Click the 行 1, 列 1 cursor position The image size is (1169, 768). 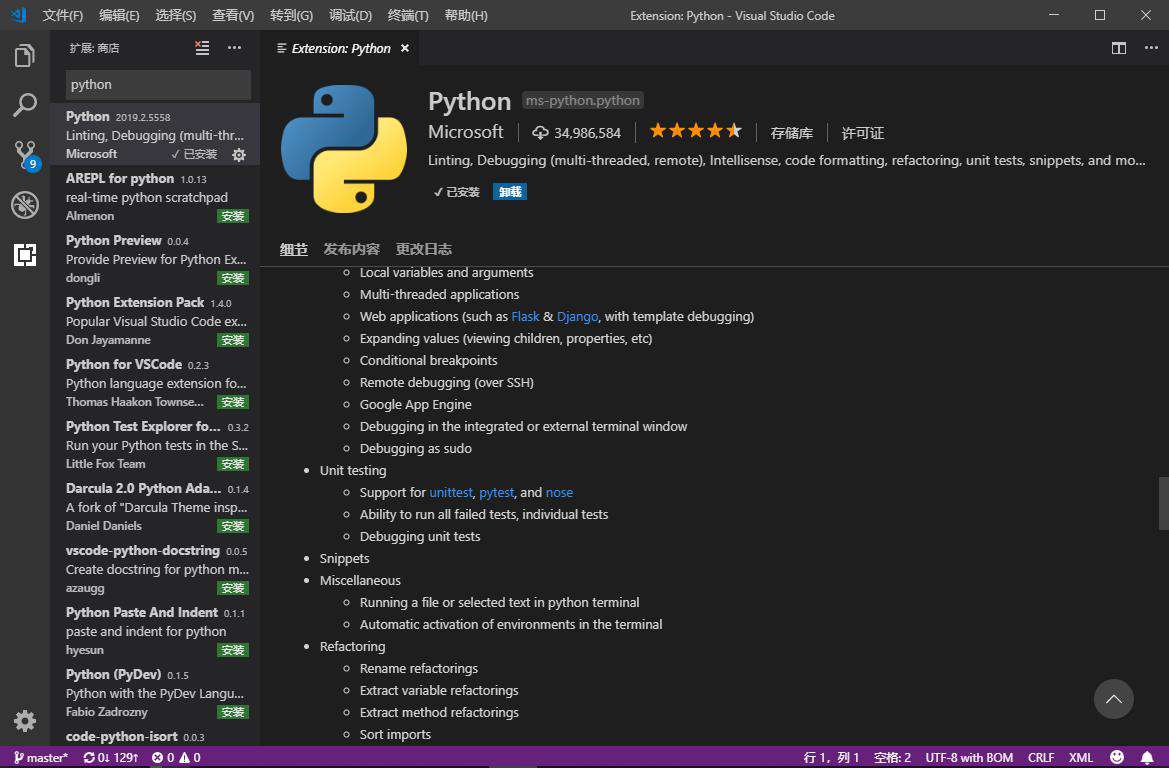tap(831, 758)
